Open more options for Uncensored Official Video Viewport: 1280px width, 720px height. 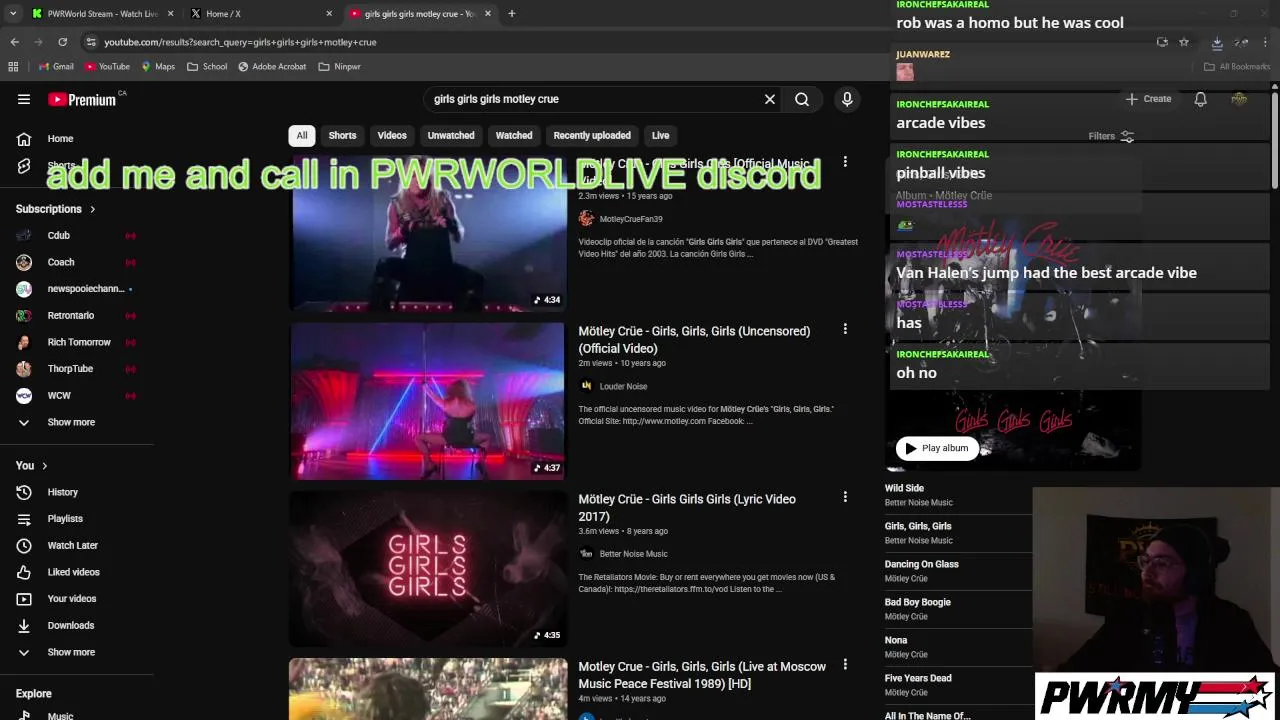(845, 329)
